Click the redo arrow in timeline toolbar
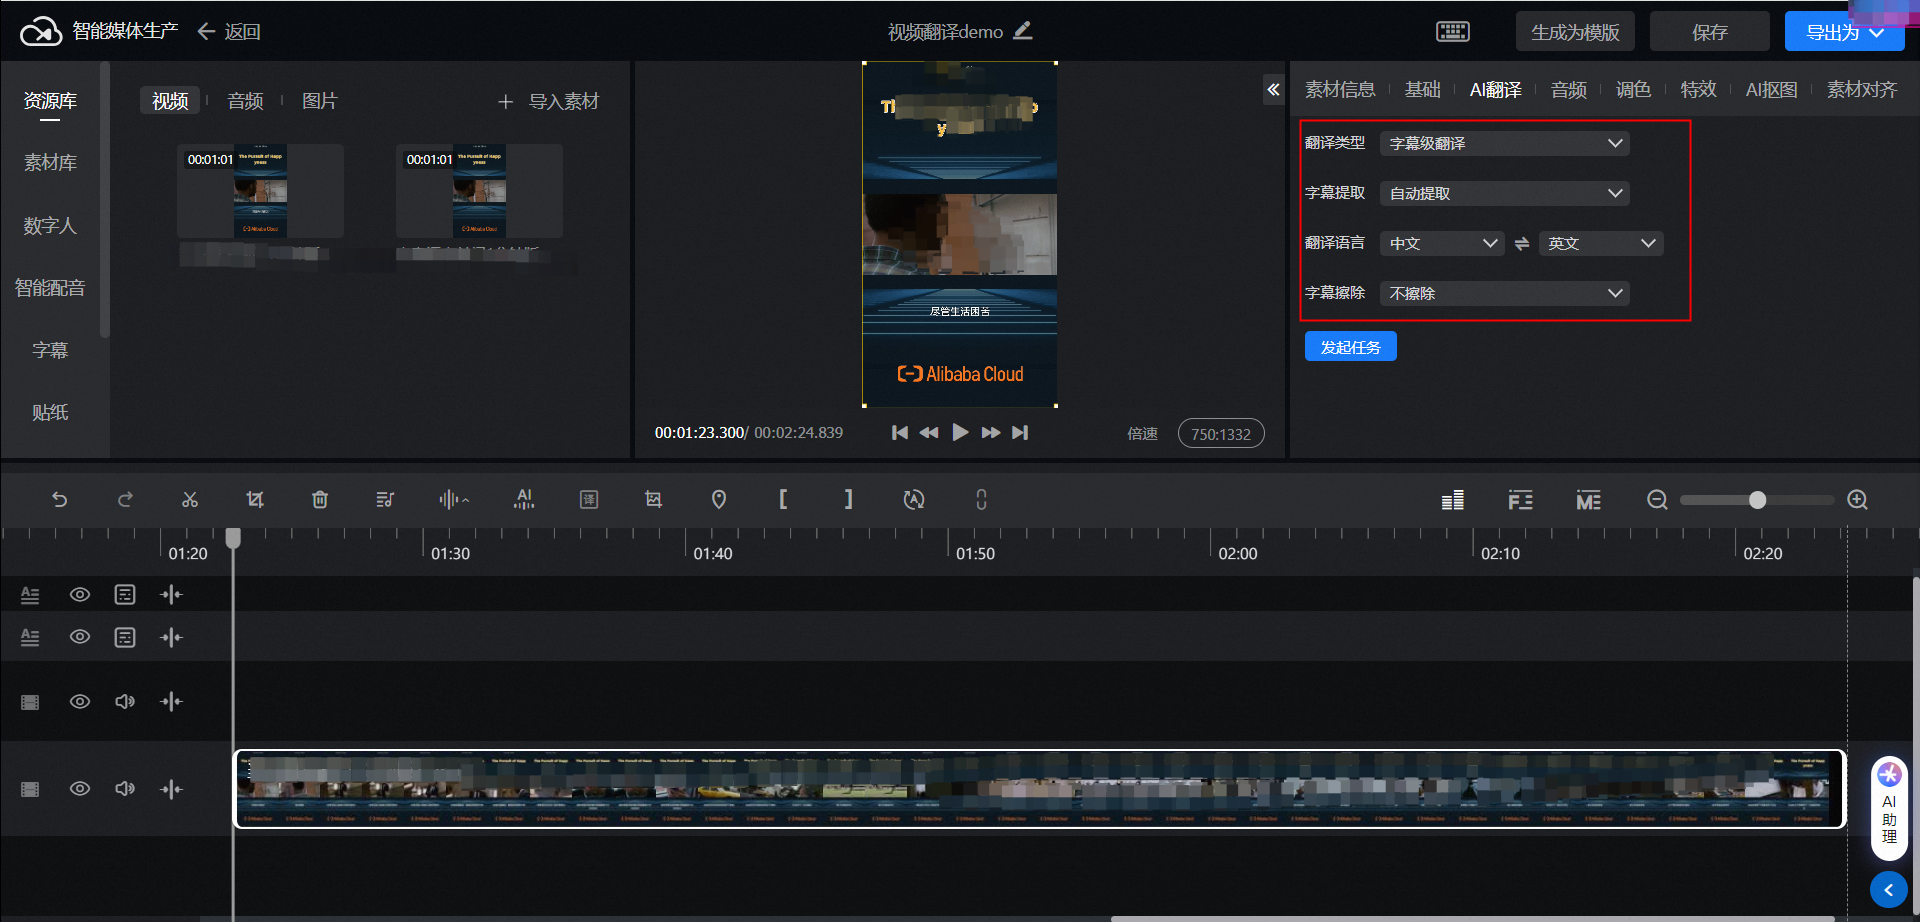1920x922 pixels. [x=125, y=499]
